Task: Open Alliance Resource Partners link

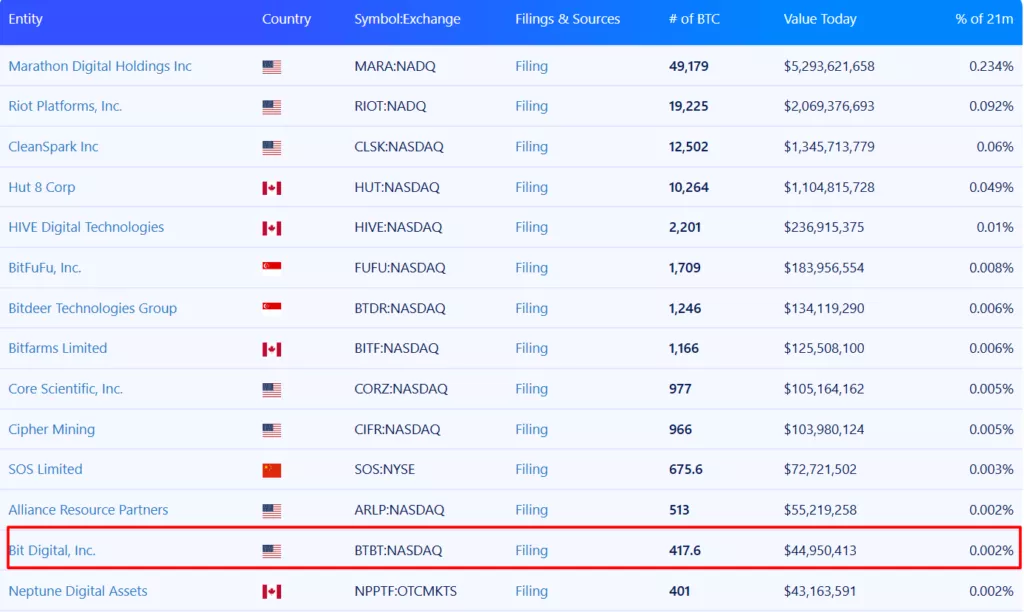Action: pos(88,510)
